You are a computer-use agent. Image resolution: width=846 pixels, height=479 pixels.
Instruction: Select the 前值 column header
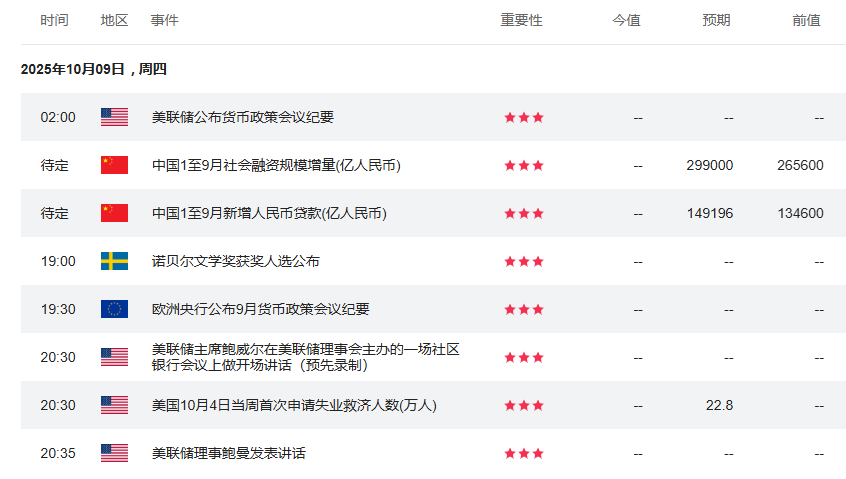click(806, 20)
